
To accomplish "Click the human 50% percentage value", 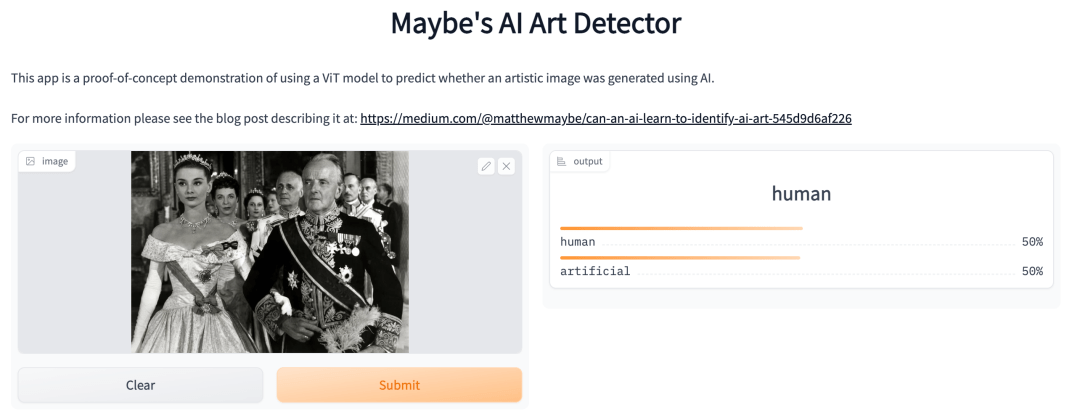I will click(1032, 242).
